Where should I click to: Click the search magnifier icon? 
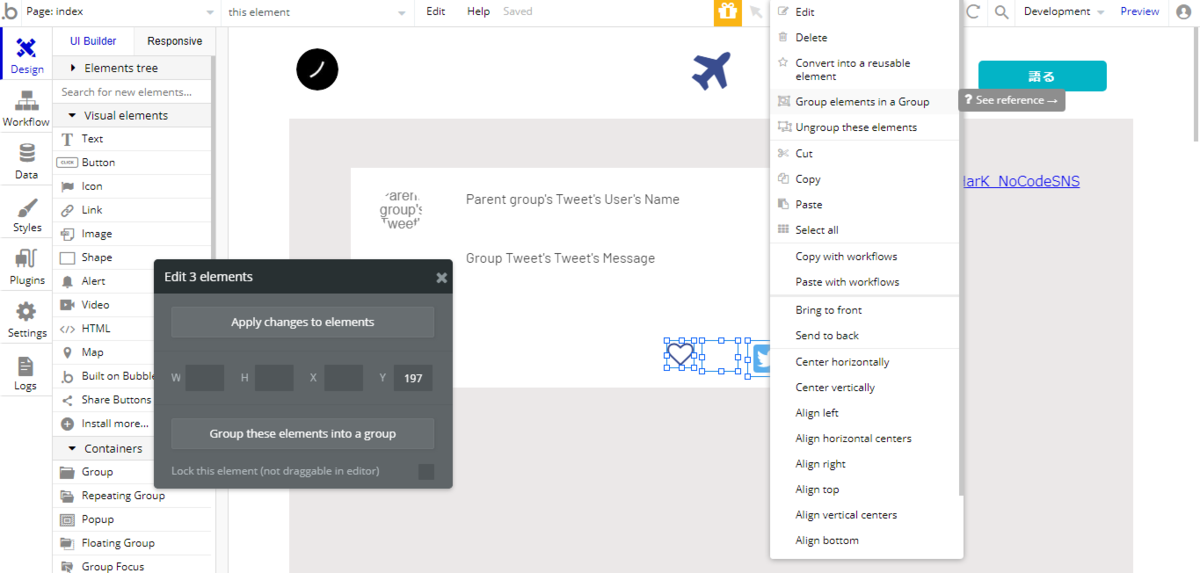coord(1001,12)
